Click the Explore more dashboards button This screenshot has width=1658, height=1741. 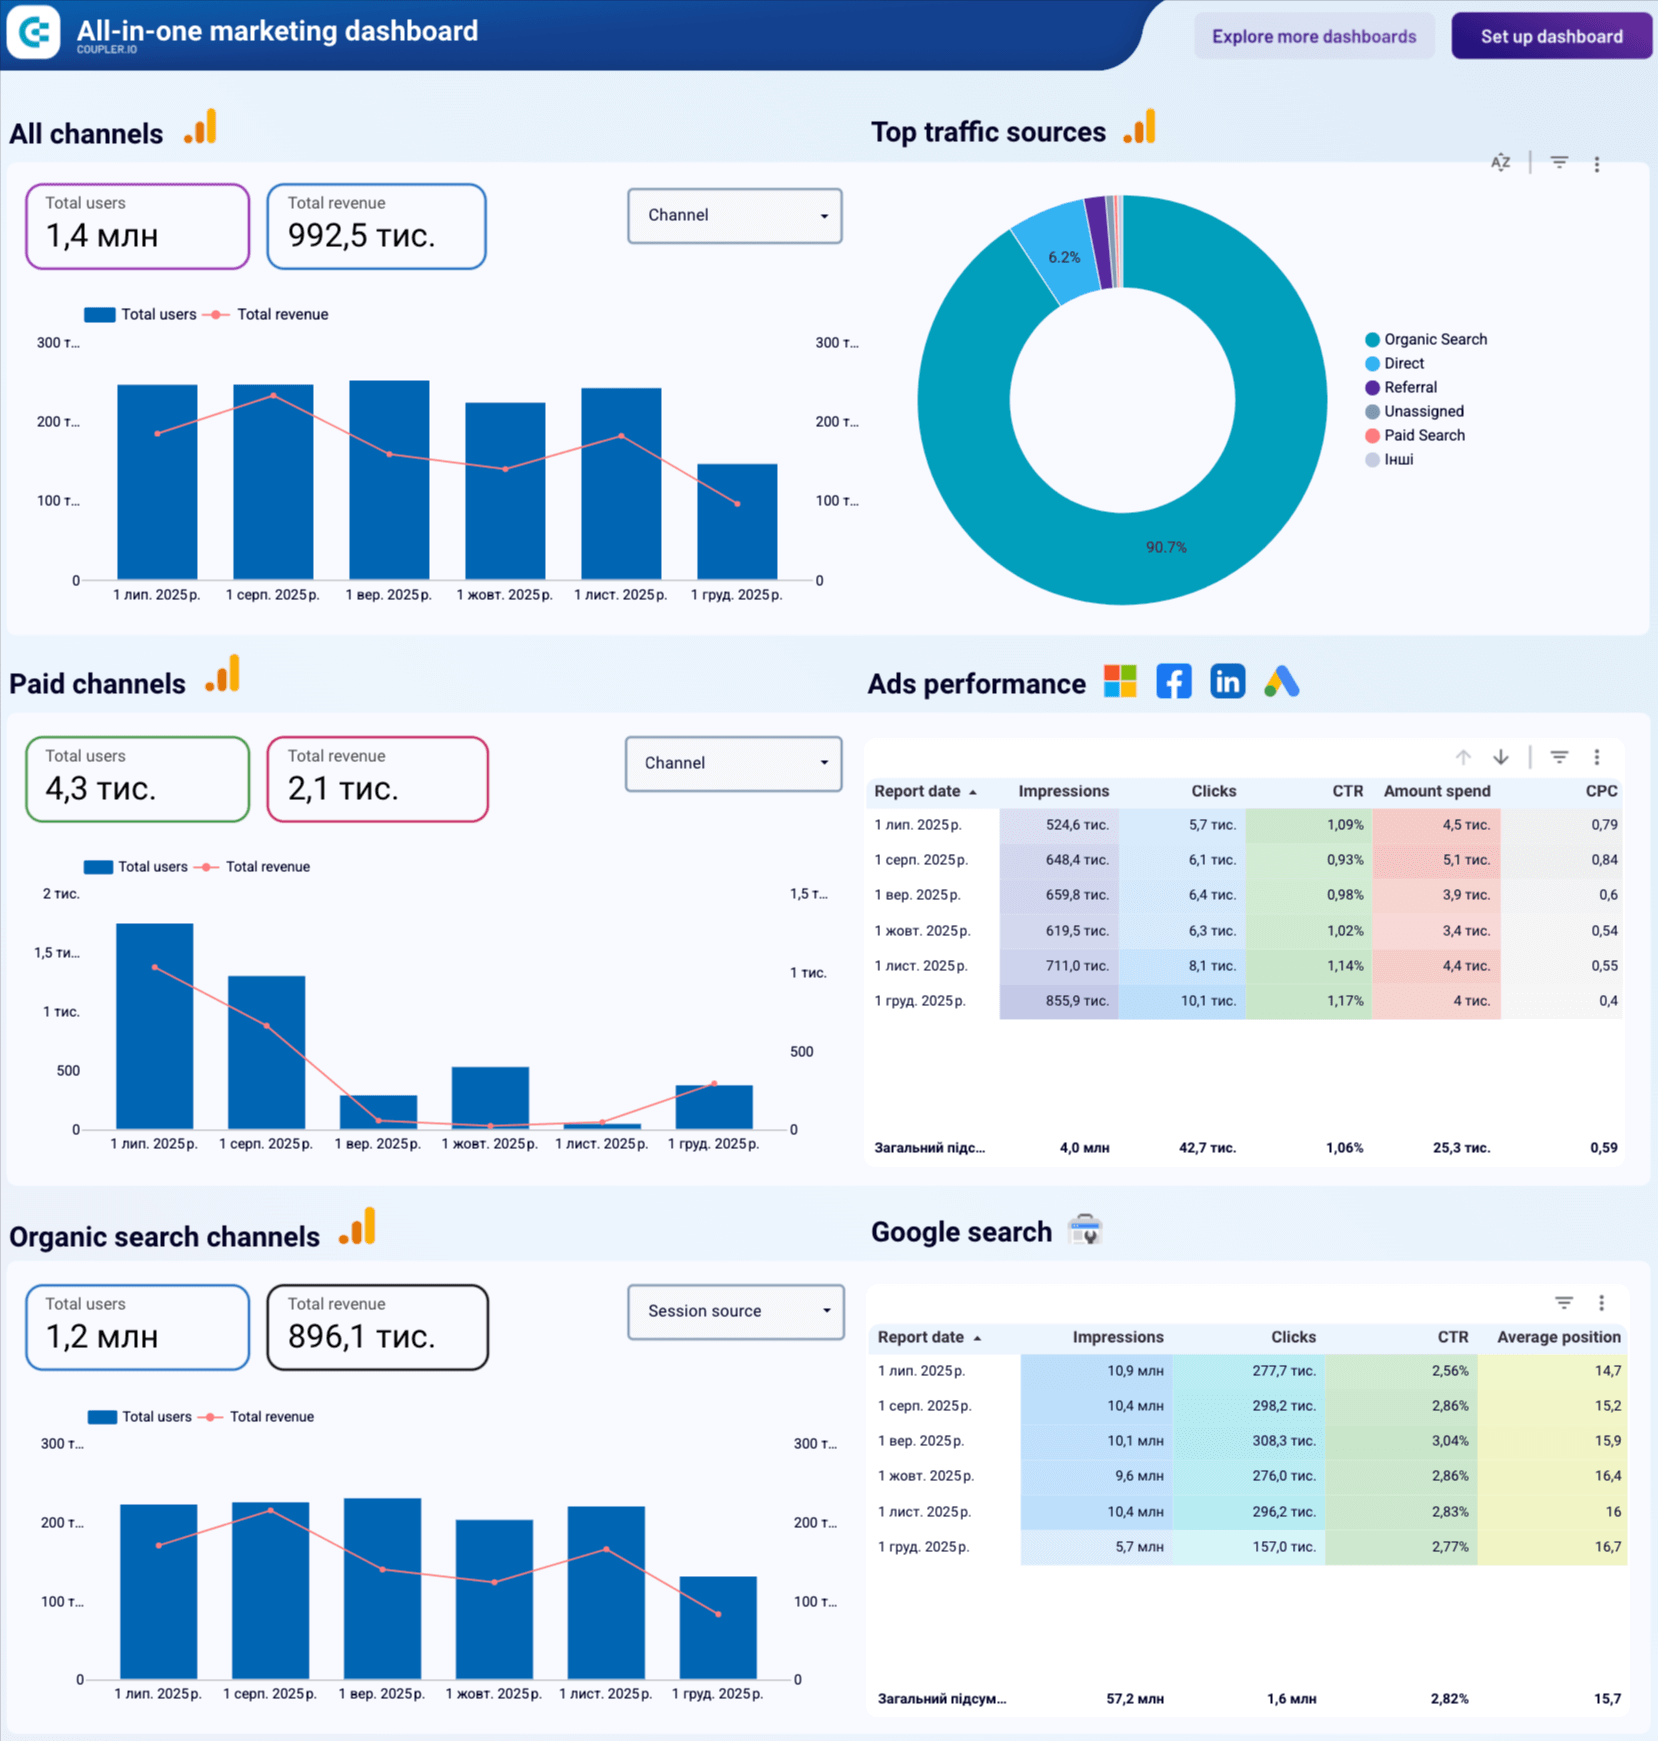1313,36
